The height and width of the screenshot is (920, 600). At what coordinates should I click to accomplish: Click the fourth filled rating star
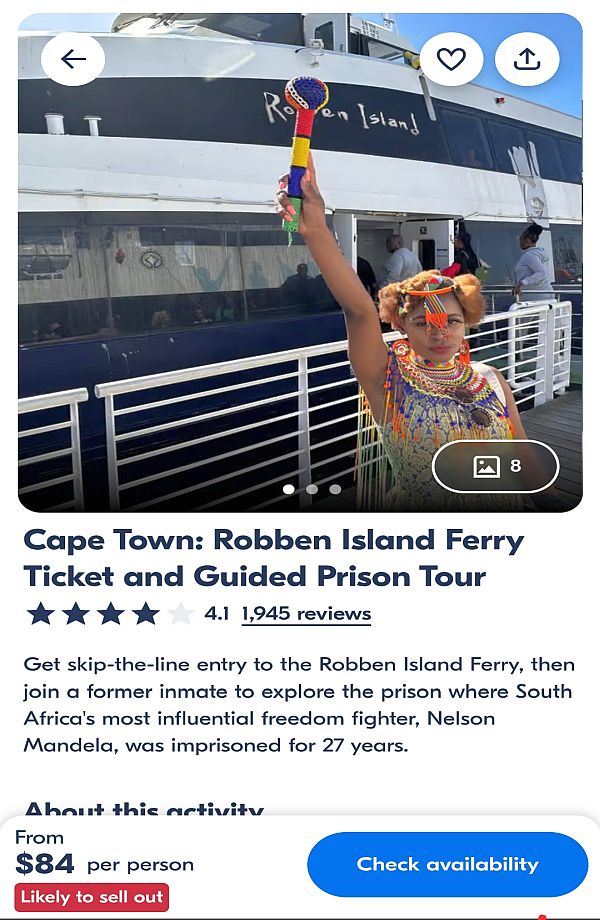click(x=146, y=614)
